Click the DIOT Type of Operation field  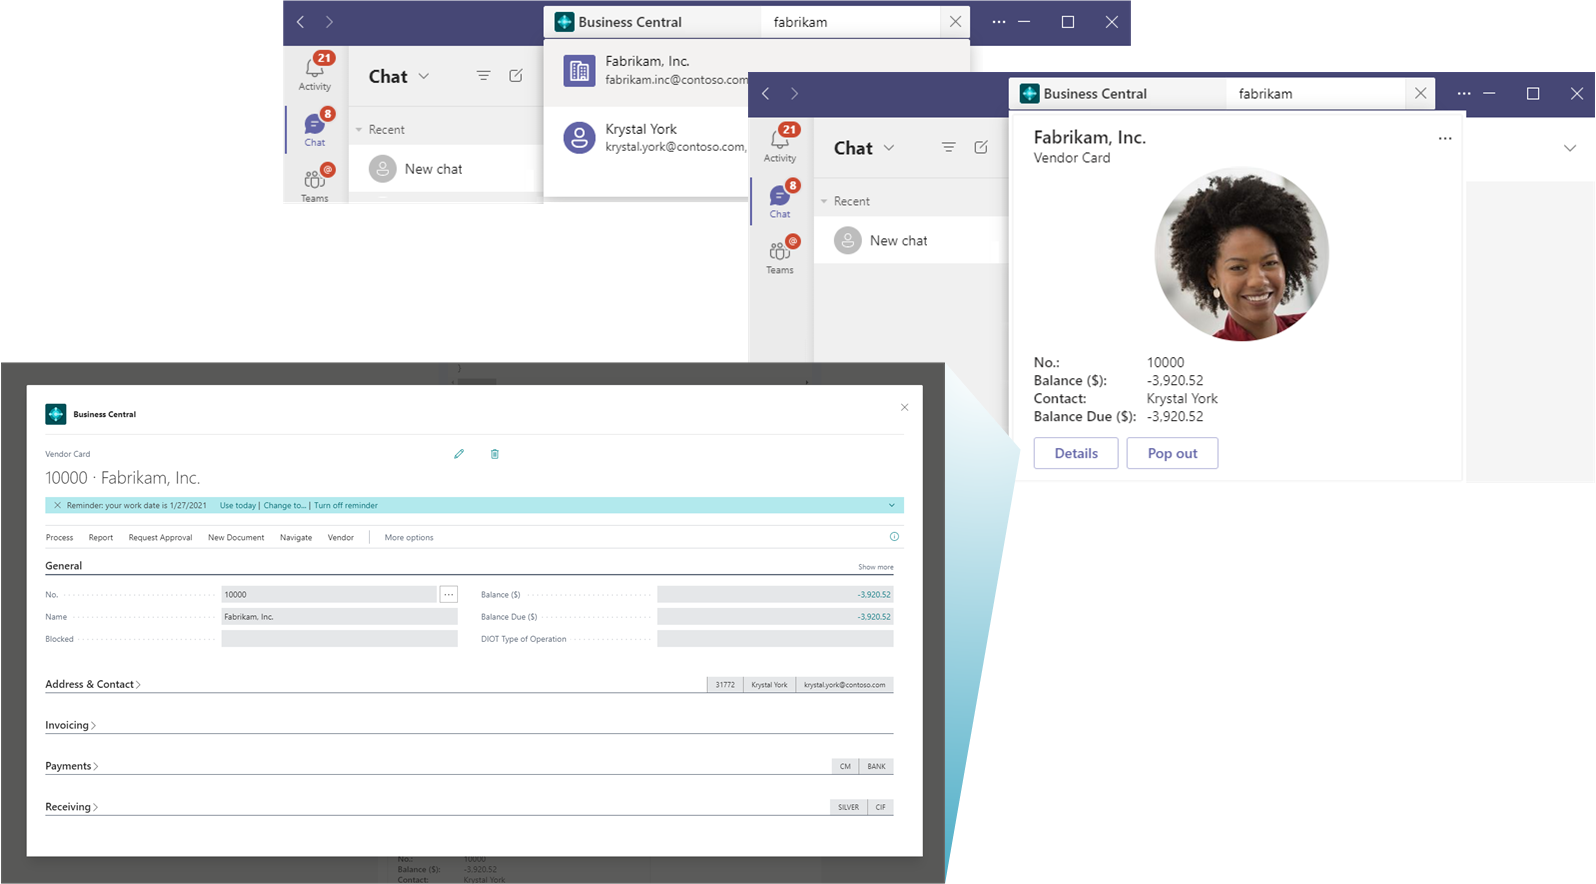point(775,638)
